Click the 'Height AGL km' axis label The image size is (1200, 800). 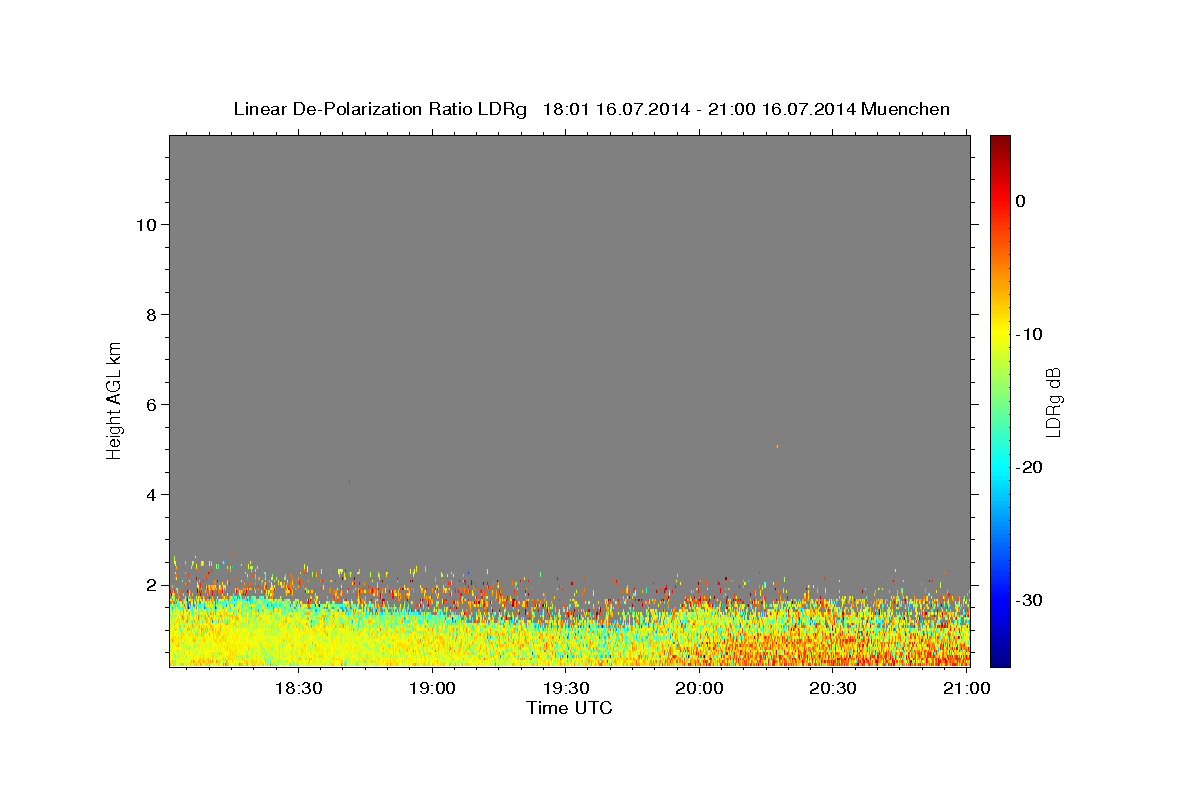(115, 399)
